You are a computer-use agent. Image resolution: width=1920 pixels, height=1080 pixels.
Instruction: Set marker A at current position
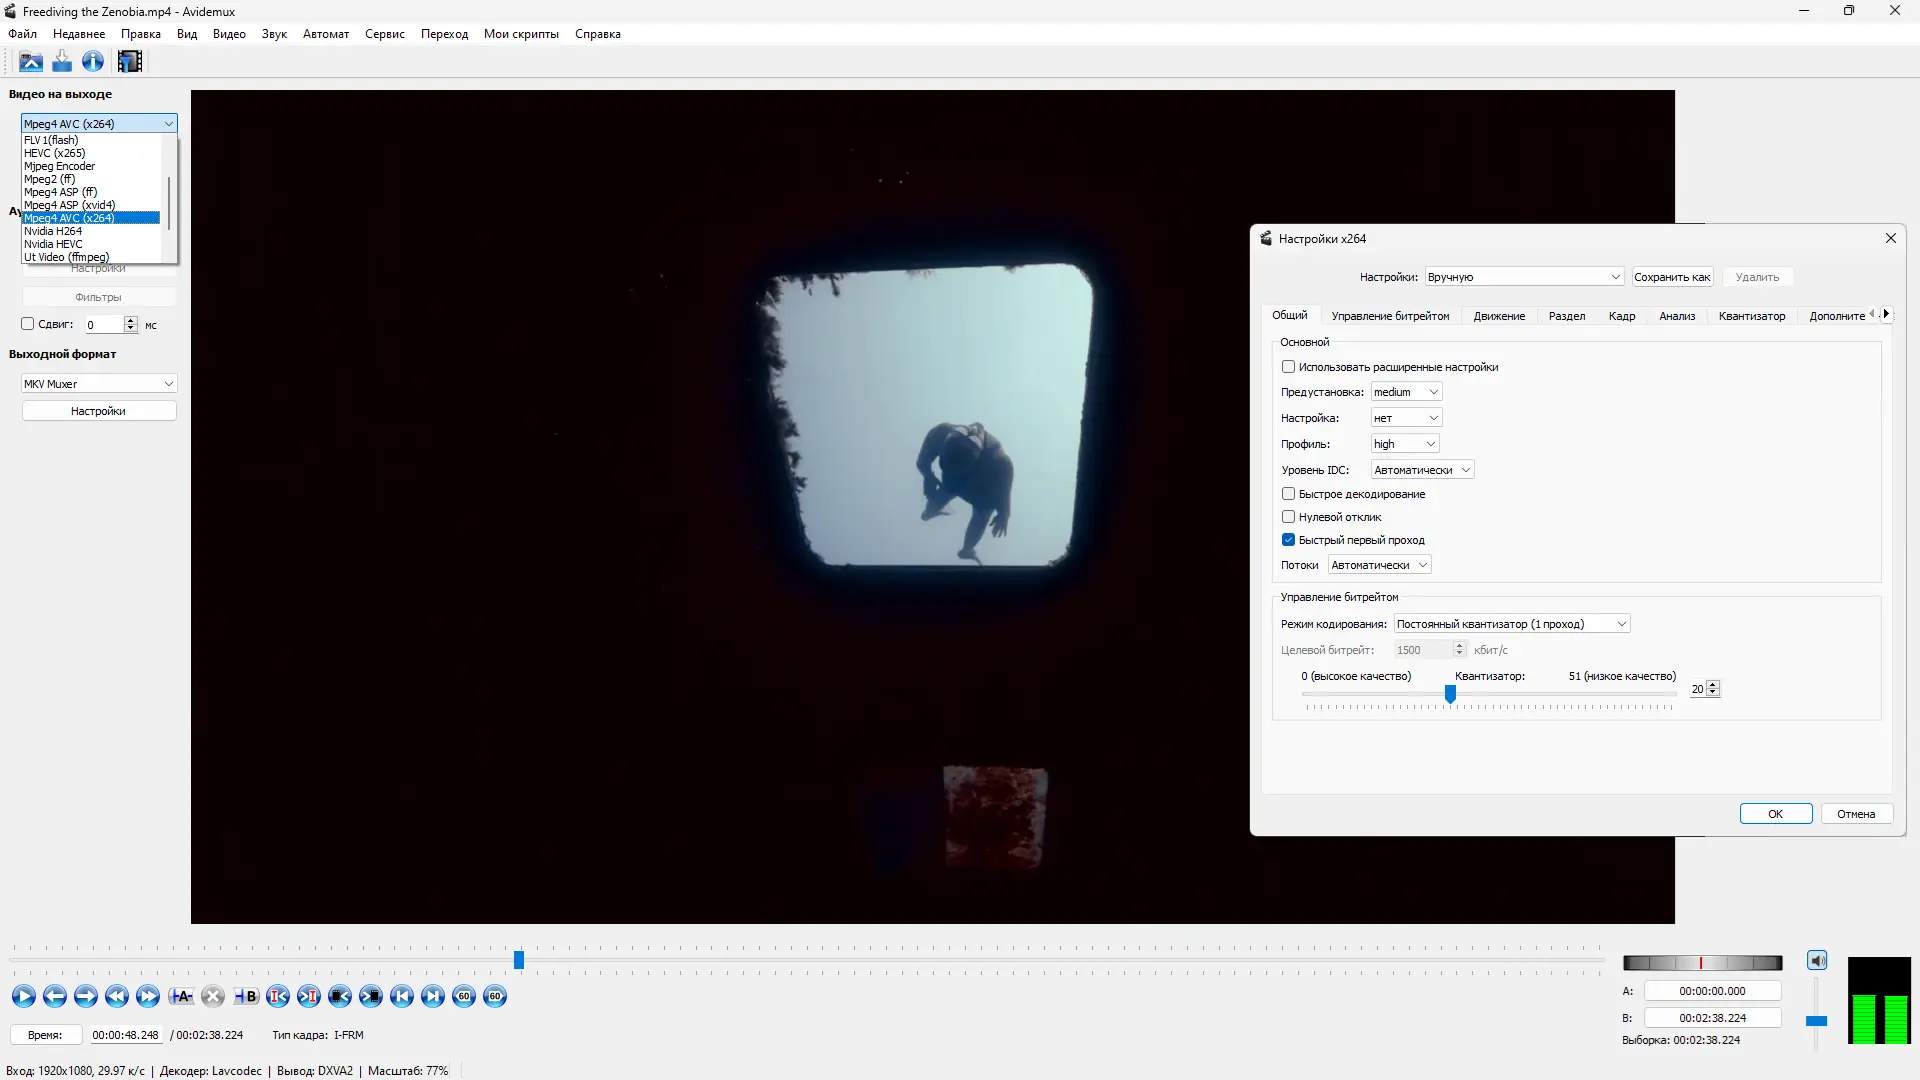coord(181,996)
